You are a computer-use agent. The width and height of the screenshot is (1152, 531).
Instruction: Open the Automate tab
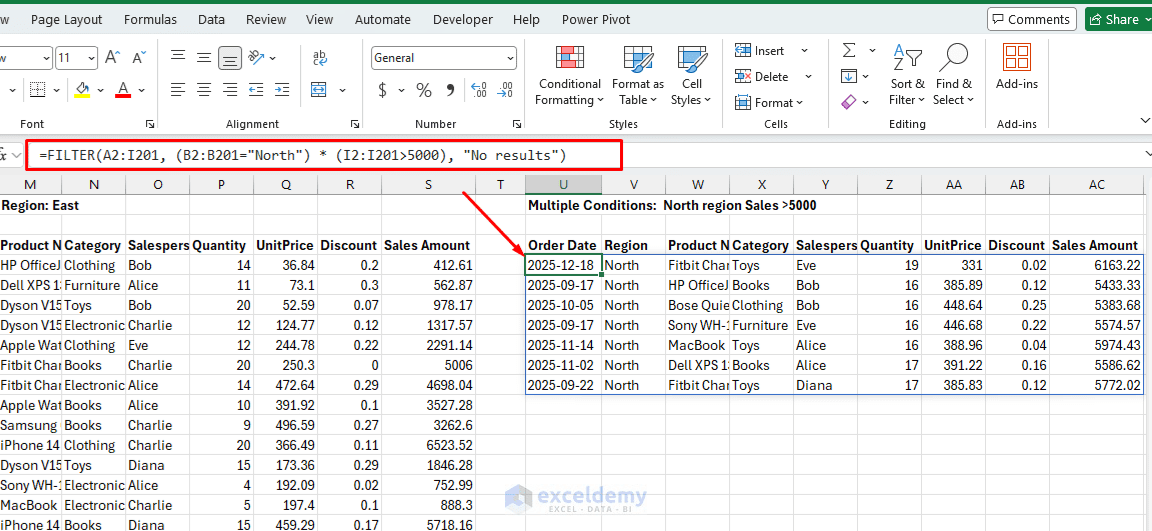[383, 20]
